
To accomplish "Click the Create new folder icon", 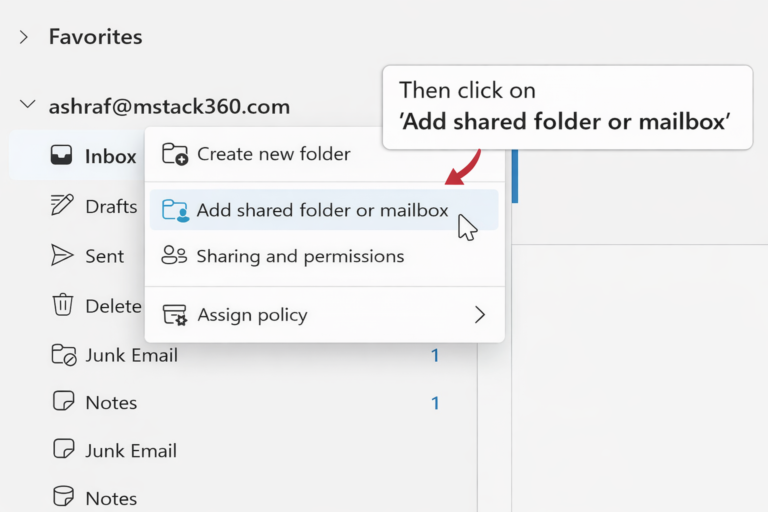I will click(175, 154).
